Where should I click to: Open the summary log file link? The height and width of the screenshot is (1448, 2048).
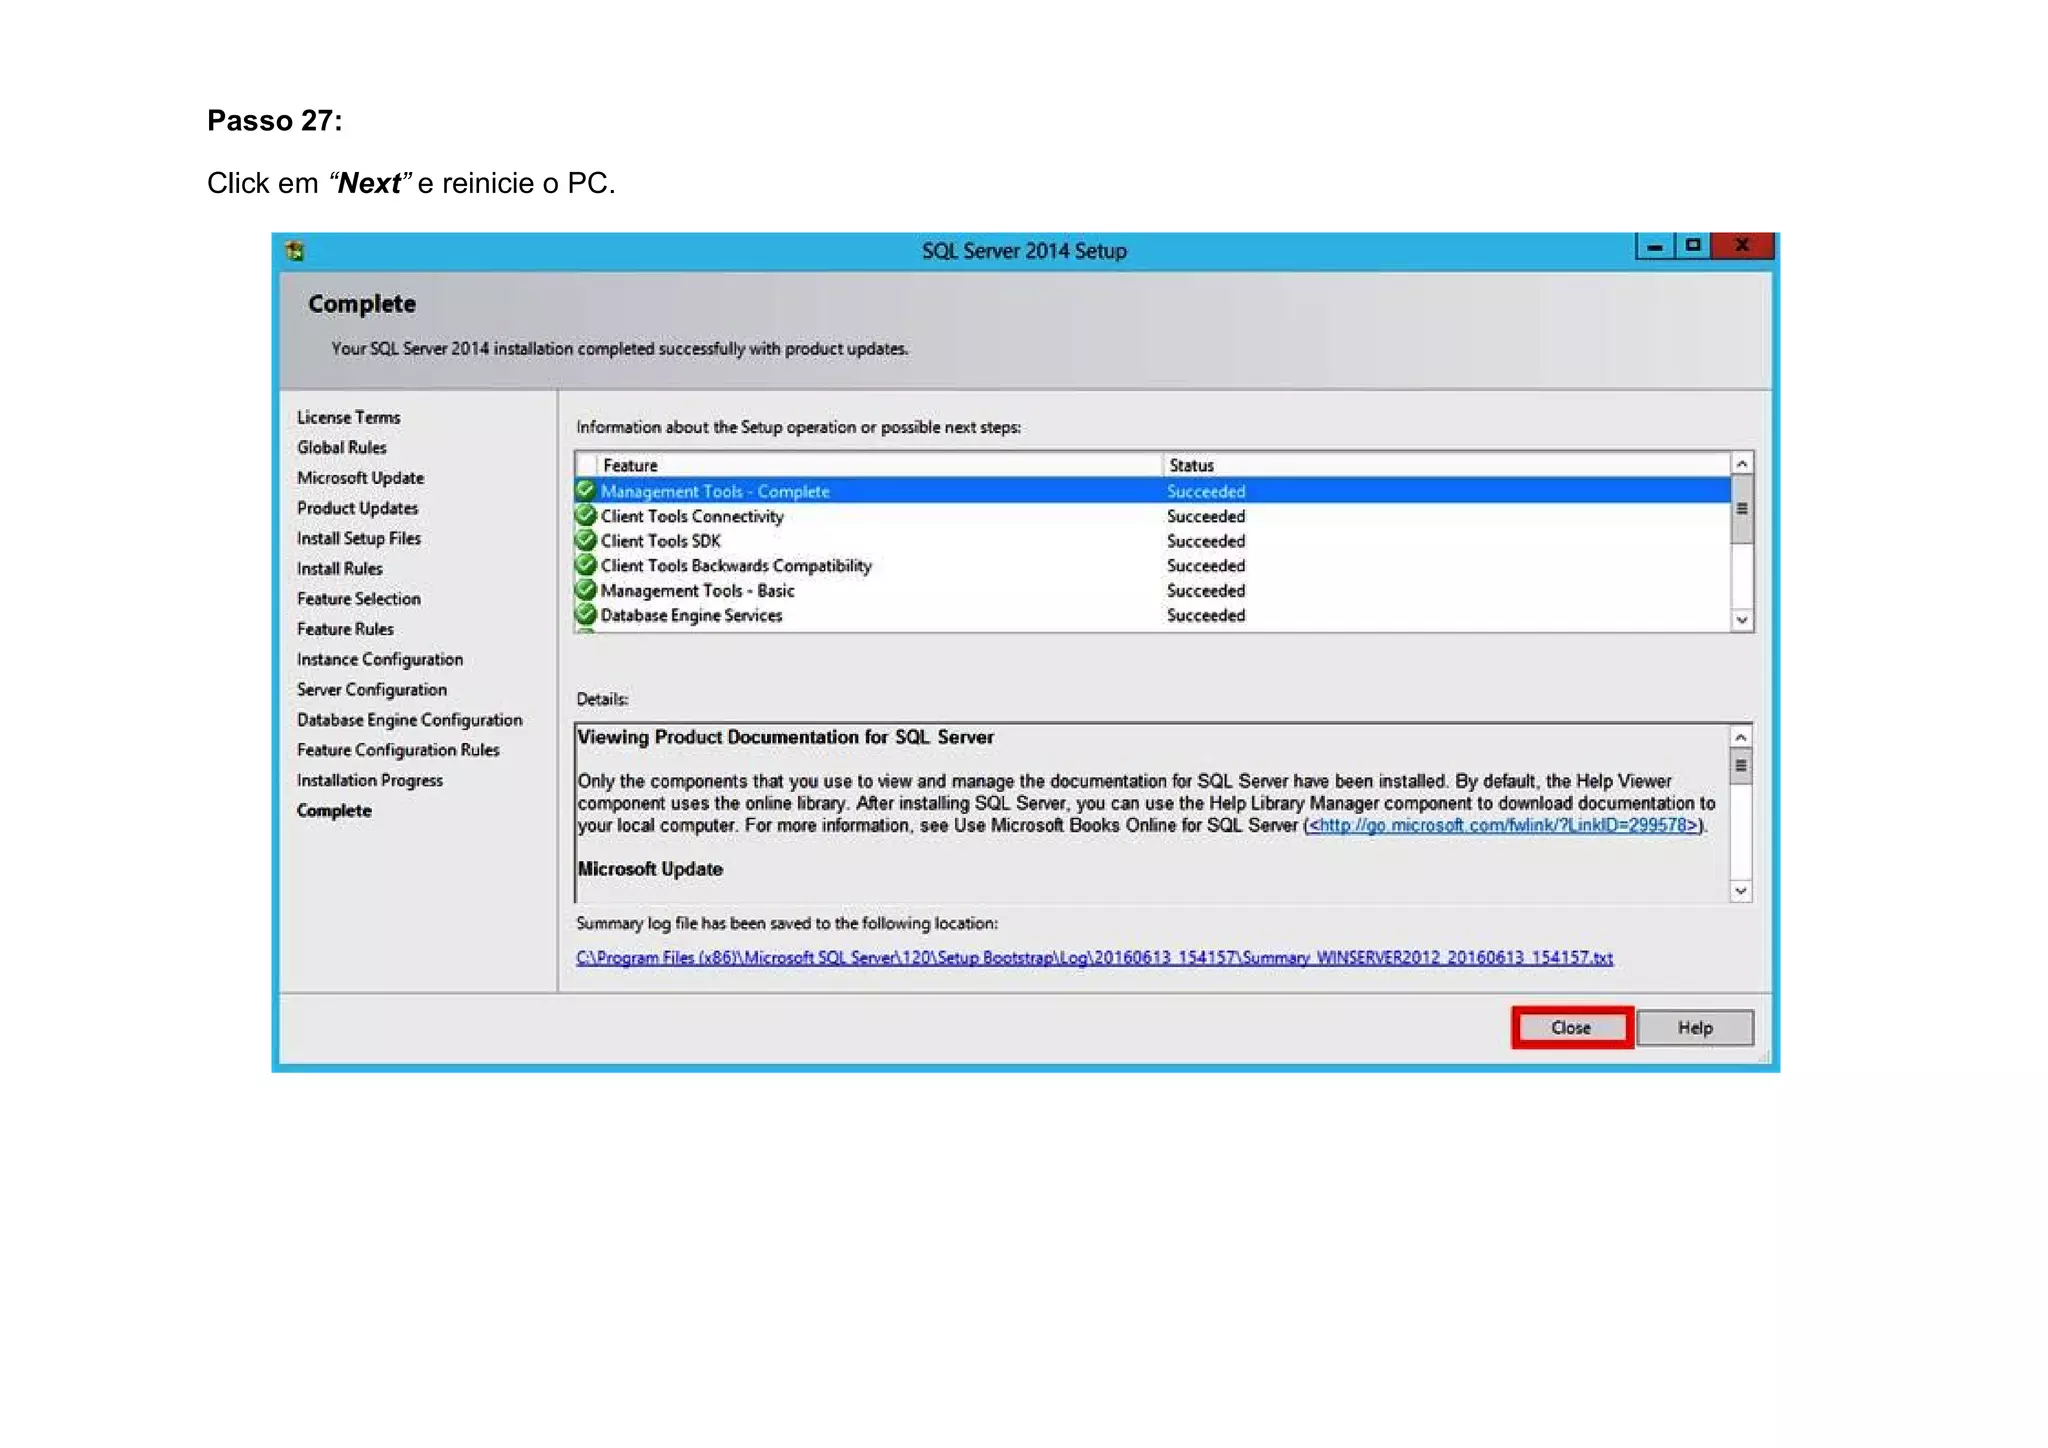[1094, 957]
